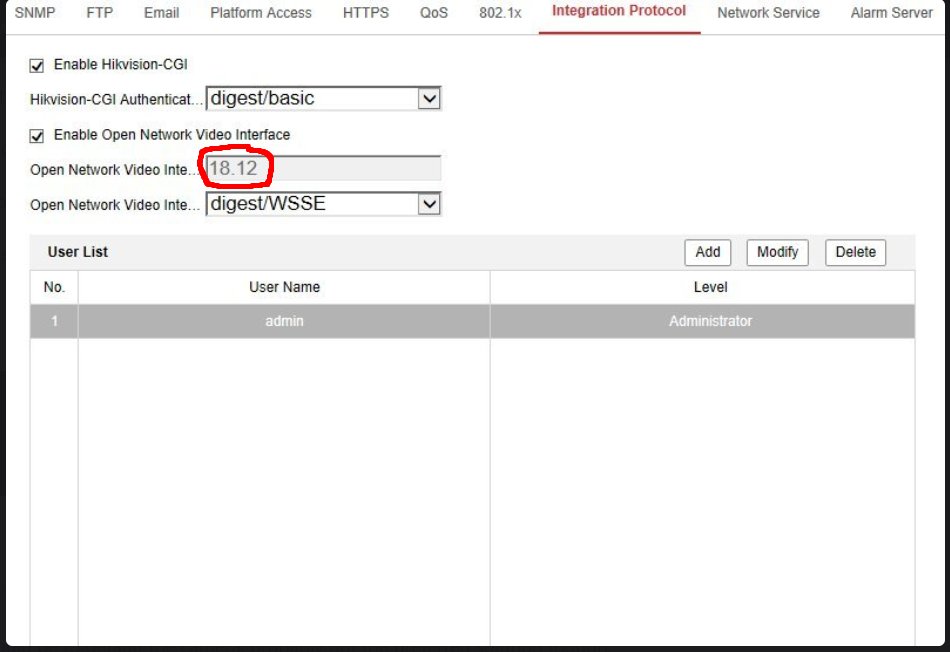950x652 pixels.
Task: Click the User Name column header
Action: (284, 287)
